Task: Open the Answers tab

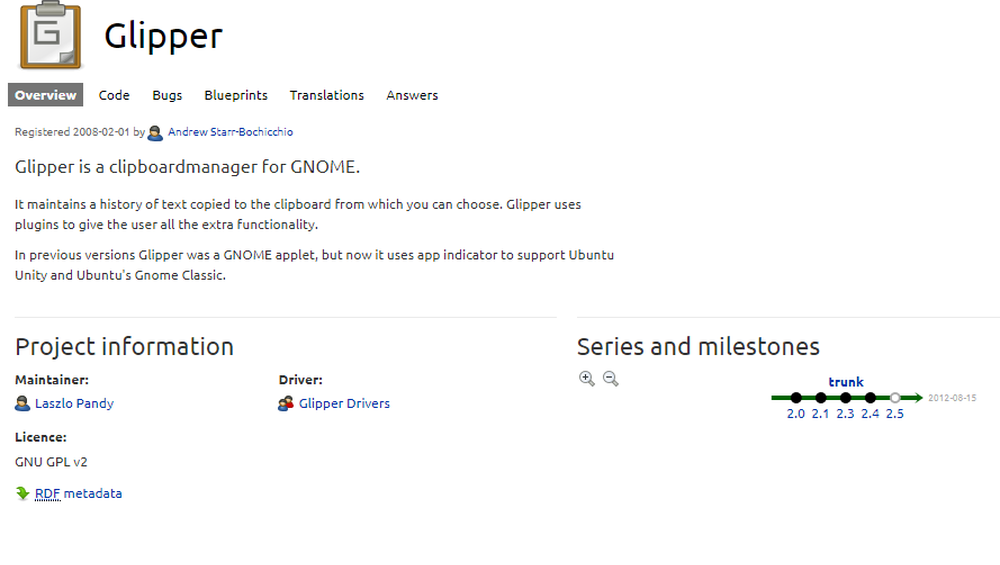Action: pos(412,95)
